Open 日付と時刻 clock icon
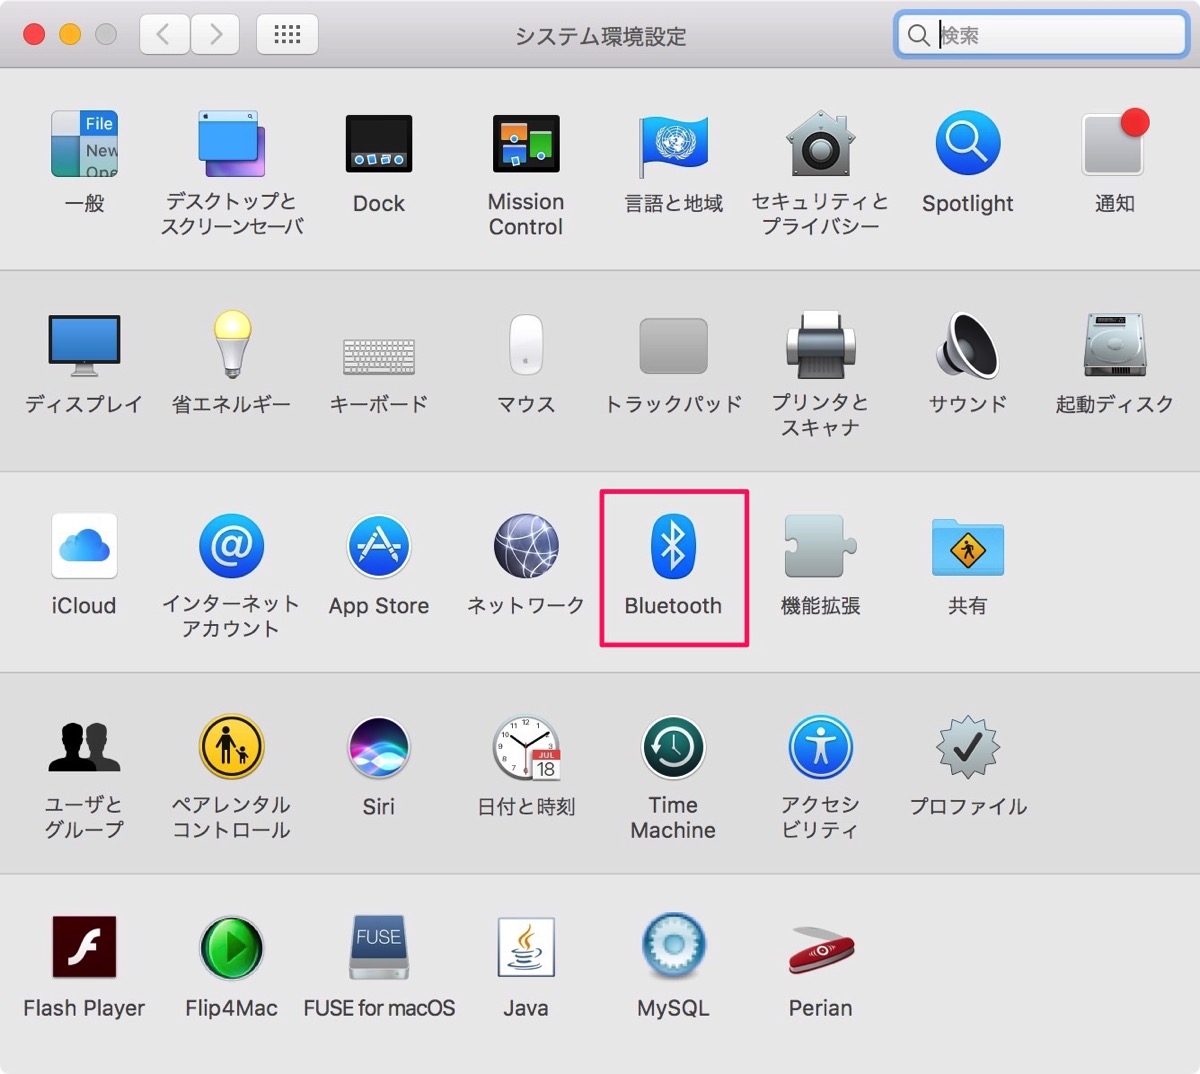Image resolution: width=1200 pixels, height=1074 pixels. [526, 747]
